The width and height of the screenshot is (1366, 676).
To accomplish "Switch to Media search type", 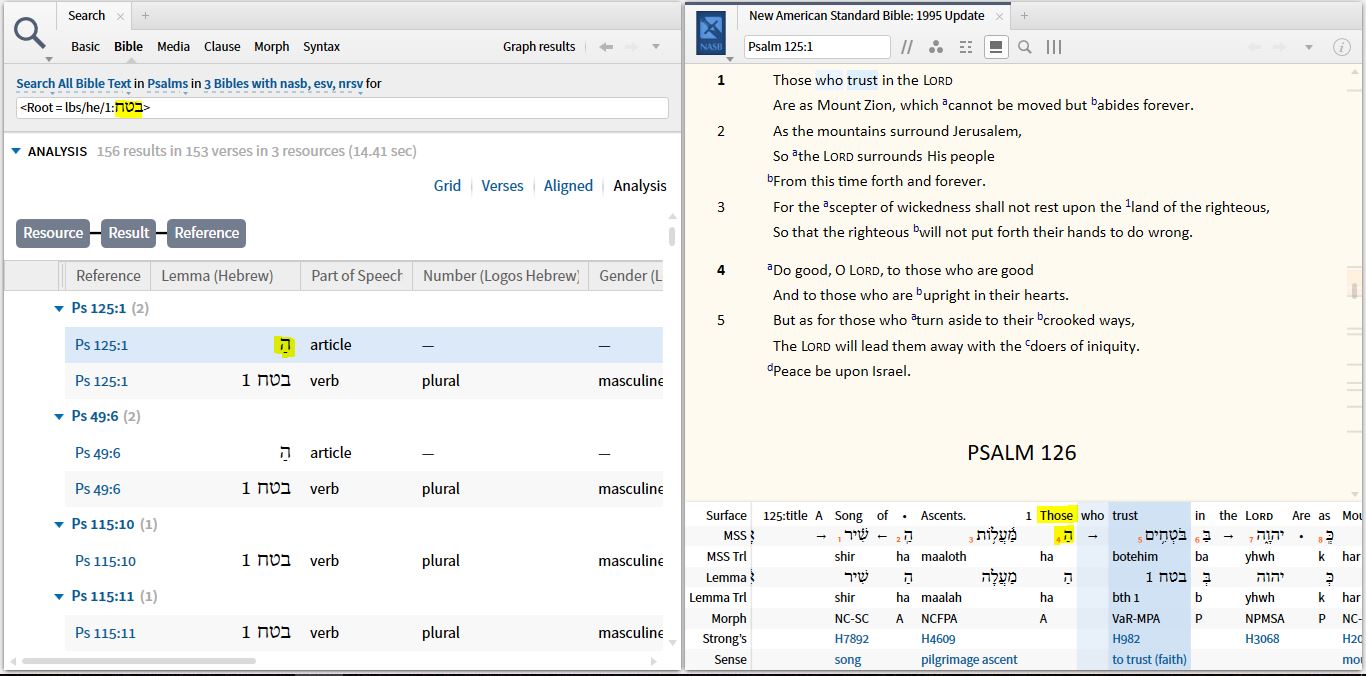I will click(x=173, y=46).
